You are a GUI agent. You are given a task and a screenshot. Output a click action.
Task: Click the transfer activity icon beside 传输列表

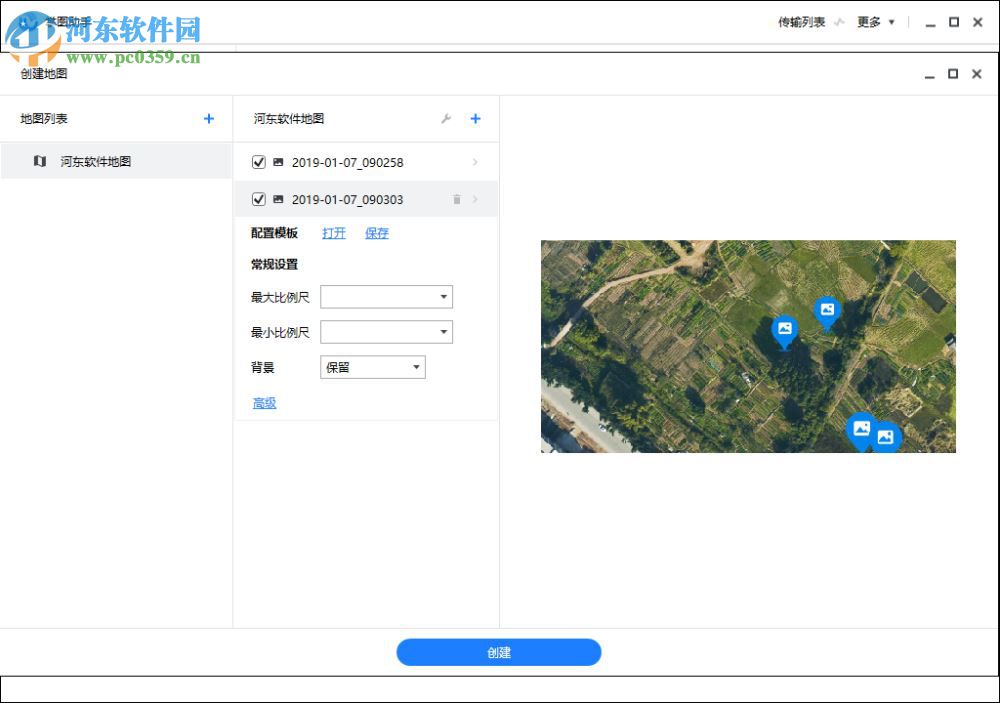point(840,22)
